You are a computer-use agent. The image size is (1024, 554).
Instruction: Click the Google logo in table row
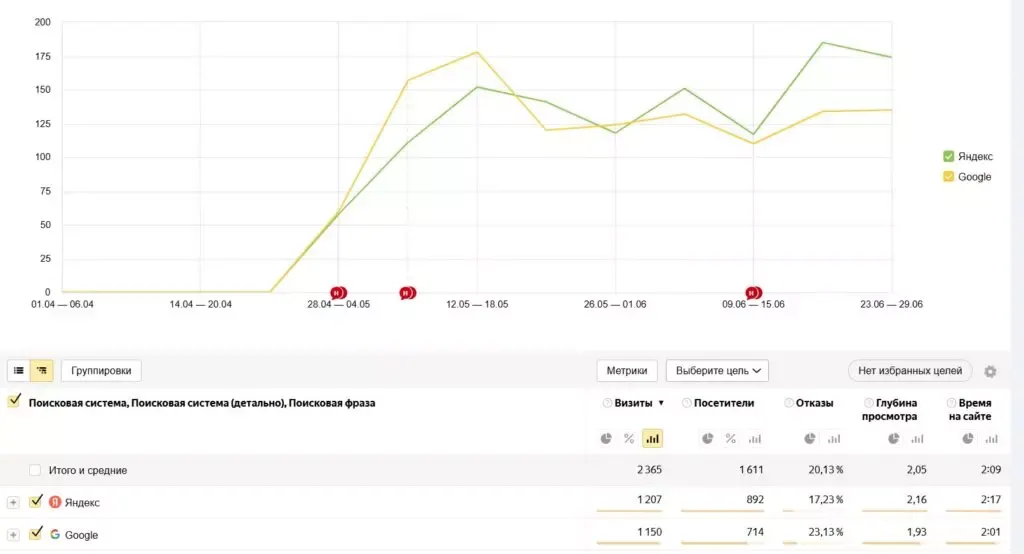pos(55,534)
